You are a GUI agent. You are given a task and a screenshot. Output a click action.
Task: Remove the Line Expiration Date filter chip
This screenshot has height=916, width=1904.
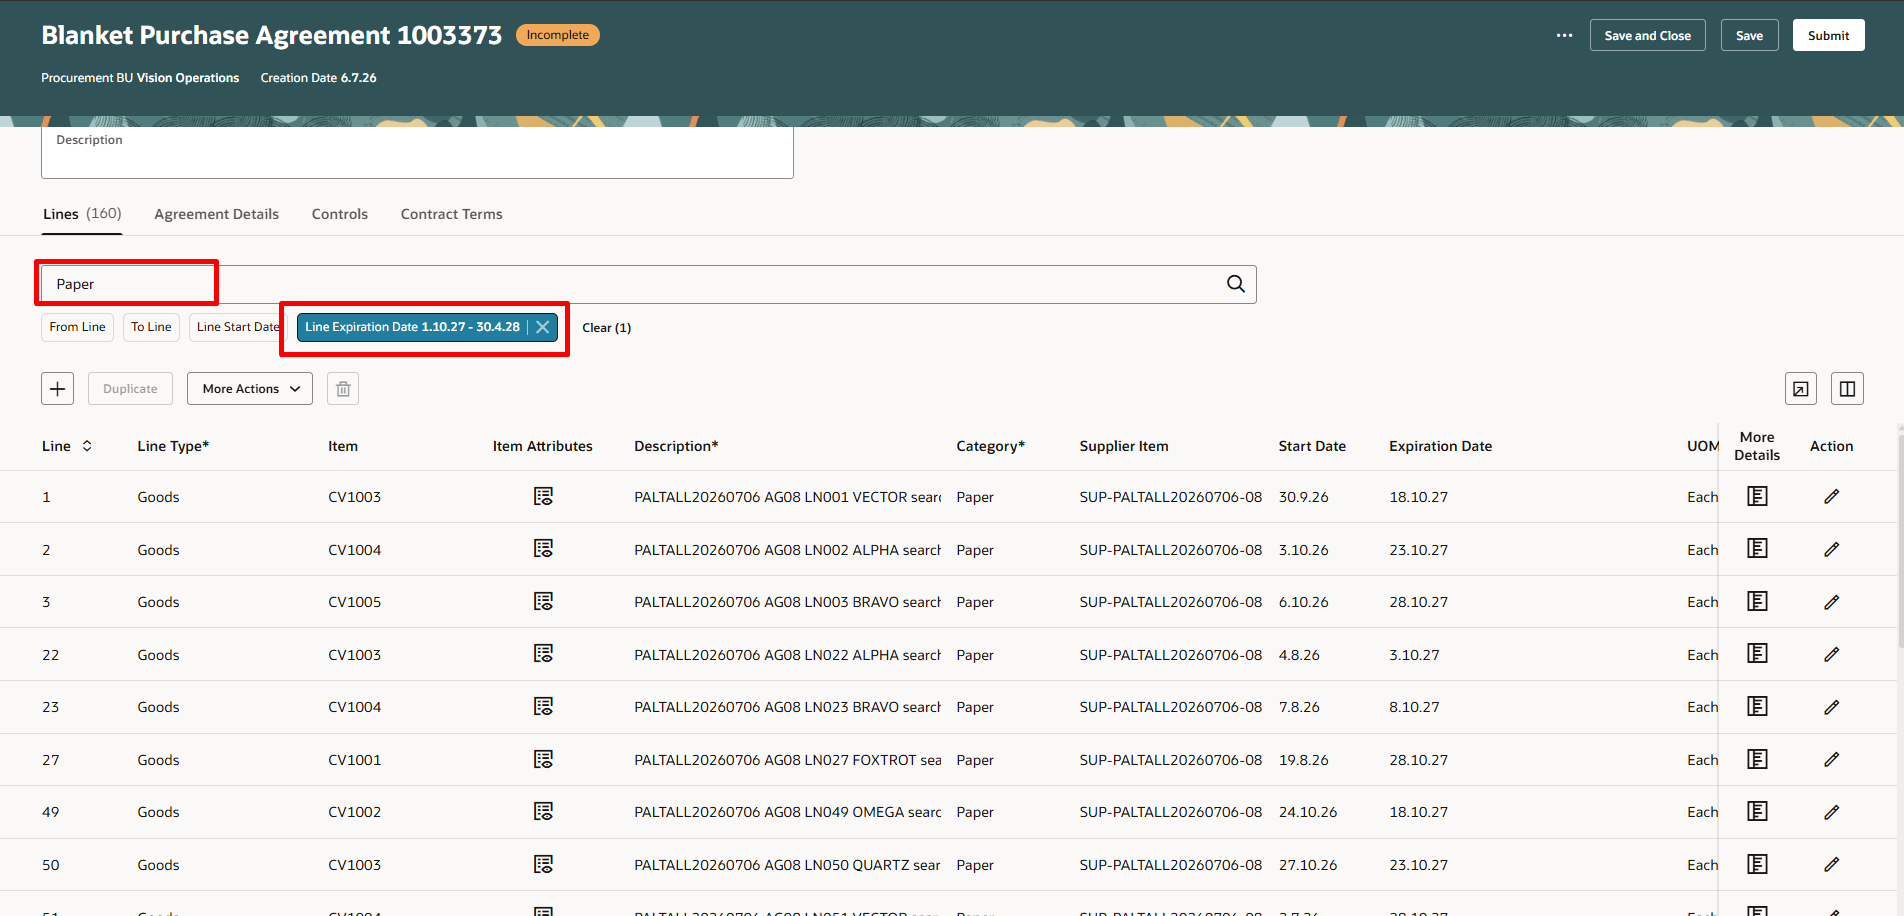pyautogui.click(x=542, y=327)
